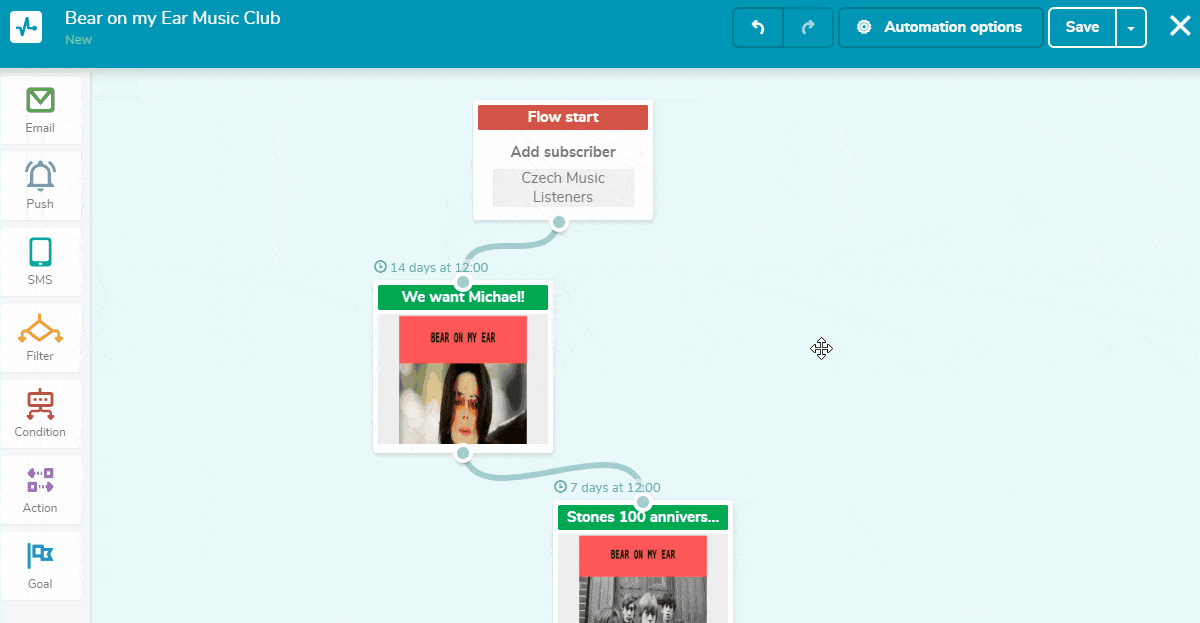Screen dimensions: 1200x623
Task: Close the automation editor
Action: 1180,27
